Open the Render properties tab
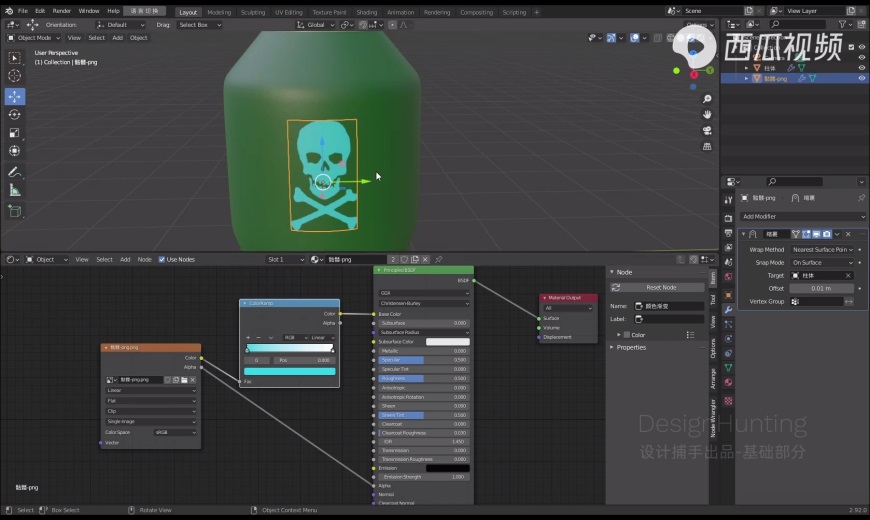This screenshot has width=870, height=520. [x=729, y=218]
